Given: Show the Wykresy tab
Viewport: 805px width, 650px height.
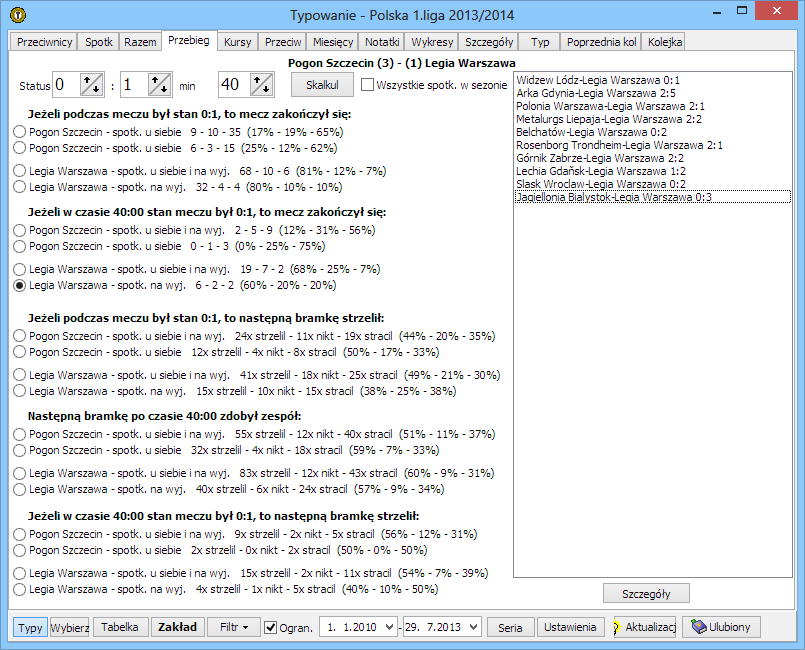Looking at the screenshot, I should (432, 42).
